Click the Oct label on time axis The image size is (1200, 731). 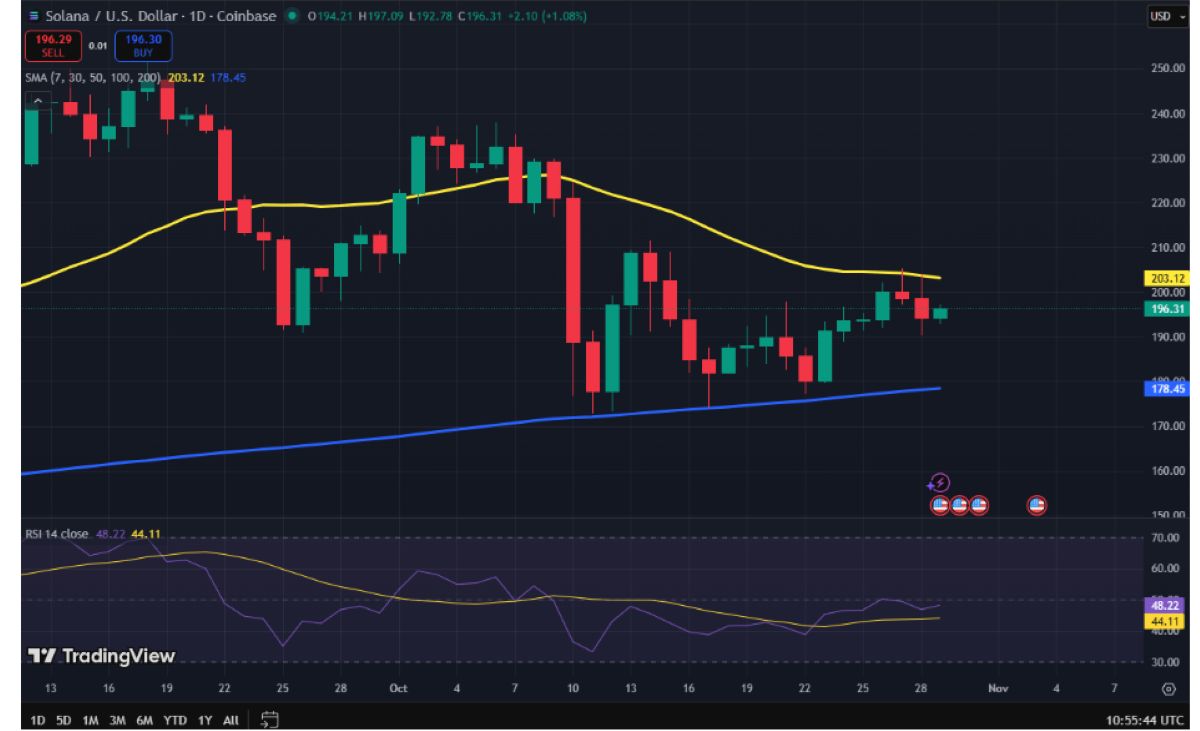[x=399, y=688]
